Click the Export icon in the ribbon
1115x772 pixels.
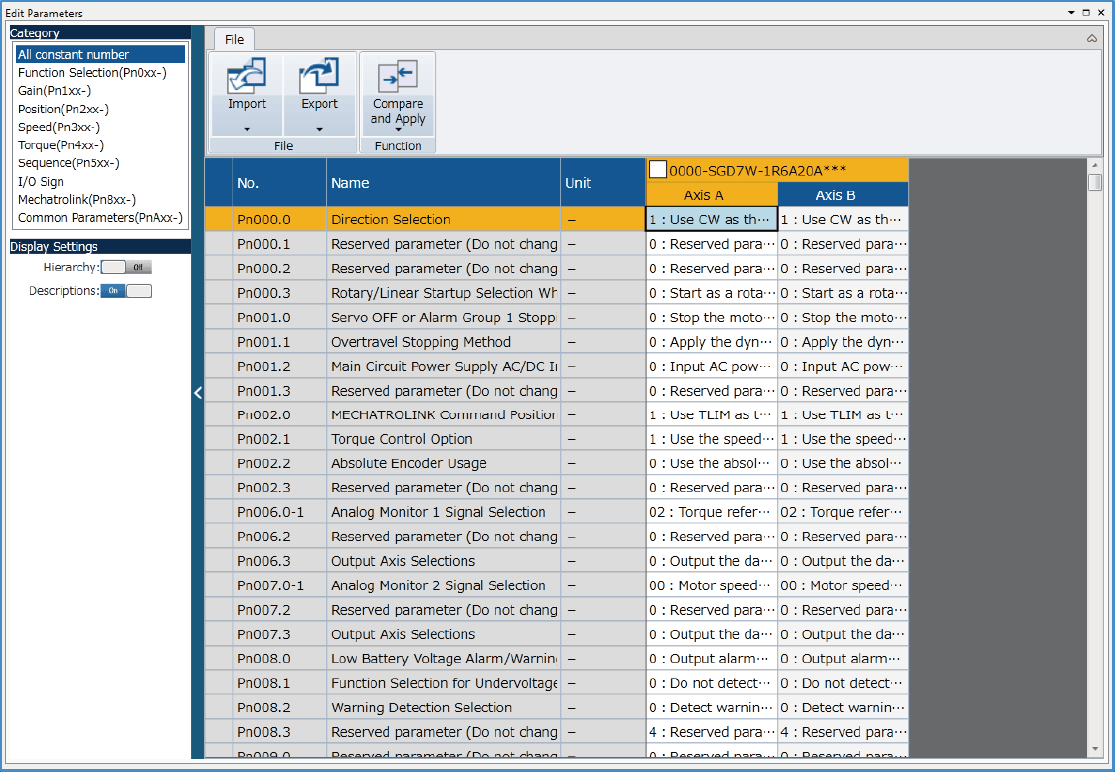[x=319, y=76]
